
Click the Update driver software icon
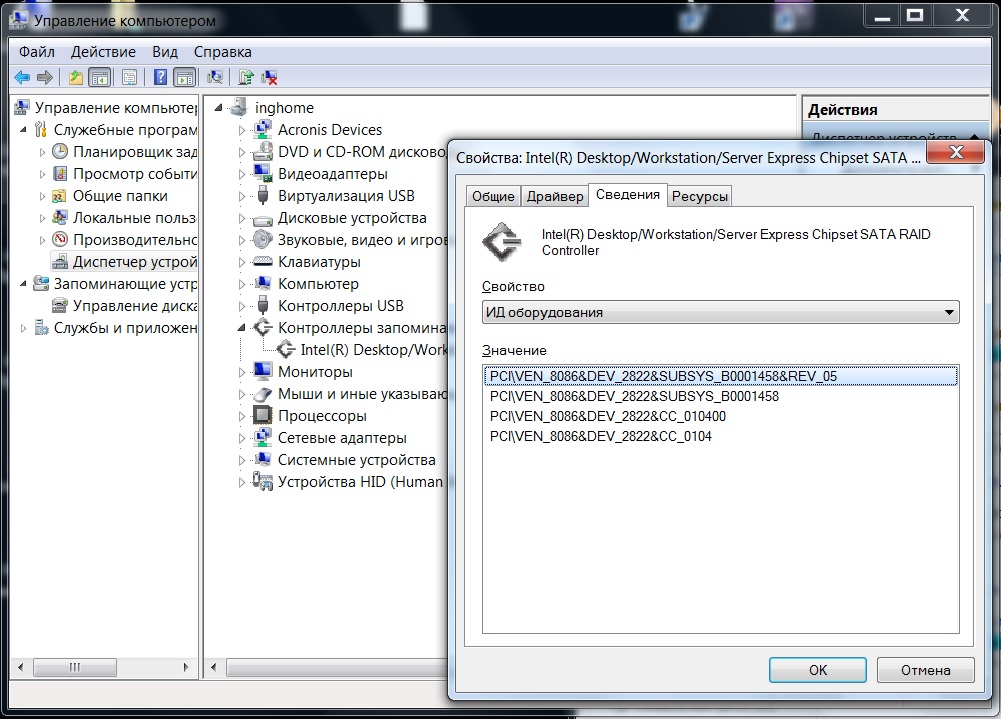click(x=246, y=78)
